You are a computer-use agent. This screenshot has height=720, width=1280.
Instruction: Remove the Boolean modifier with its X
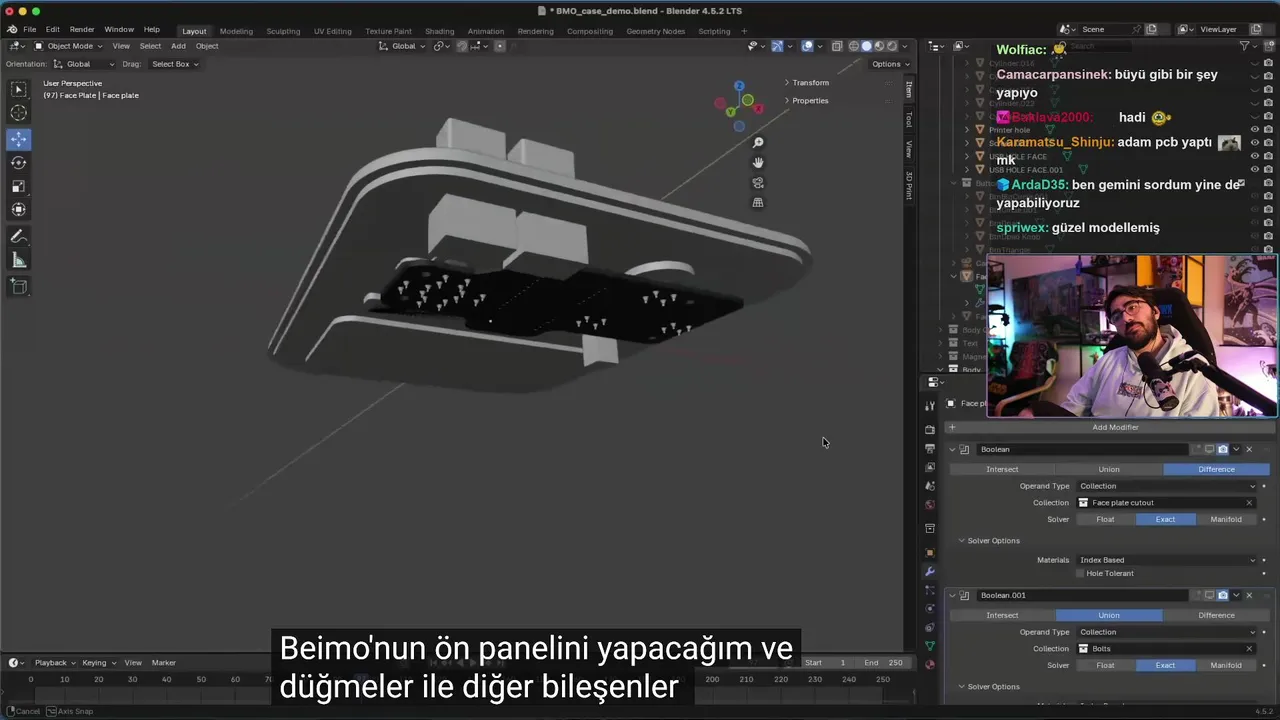[x=1249, y=449]
